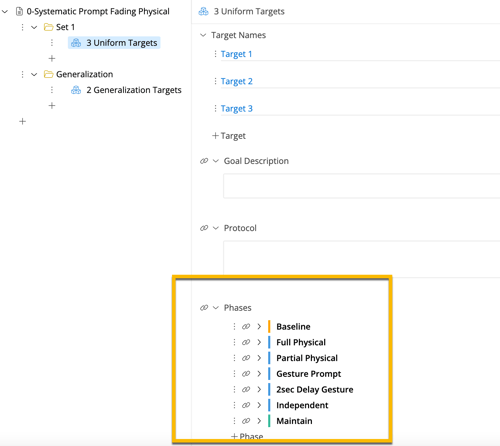Image resolution: width=500 pixels, height=446 pixels.
Task: Click the drag handle beside Full Physical phase
Action: [234, 342]
